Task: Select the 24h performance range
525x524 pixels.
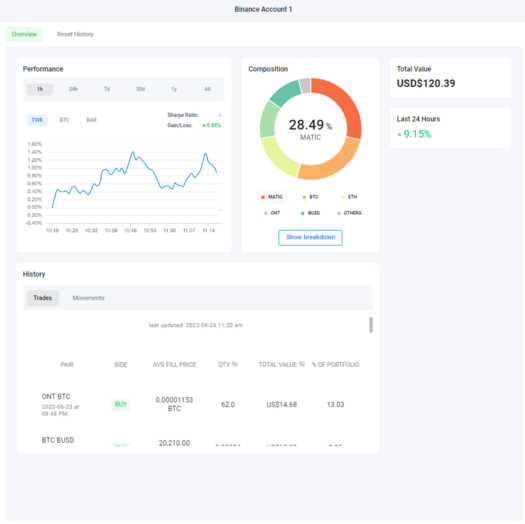Action: [73, 89]
